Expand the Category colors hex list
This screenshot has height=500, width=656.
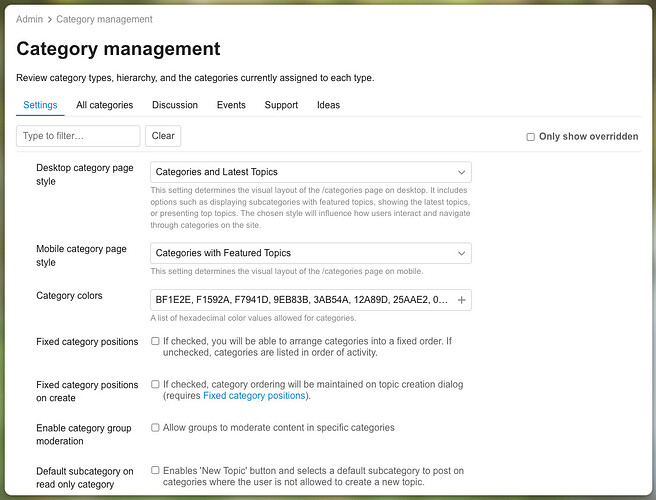coord(311,300)
